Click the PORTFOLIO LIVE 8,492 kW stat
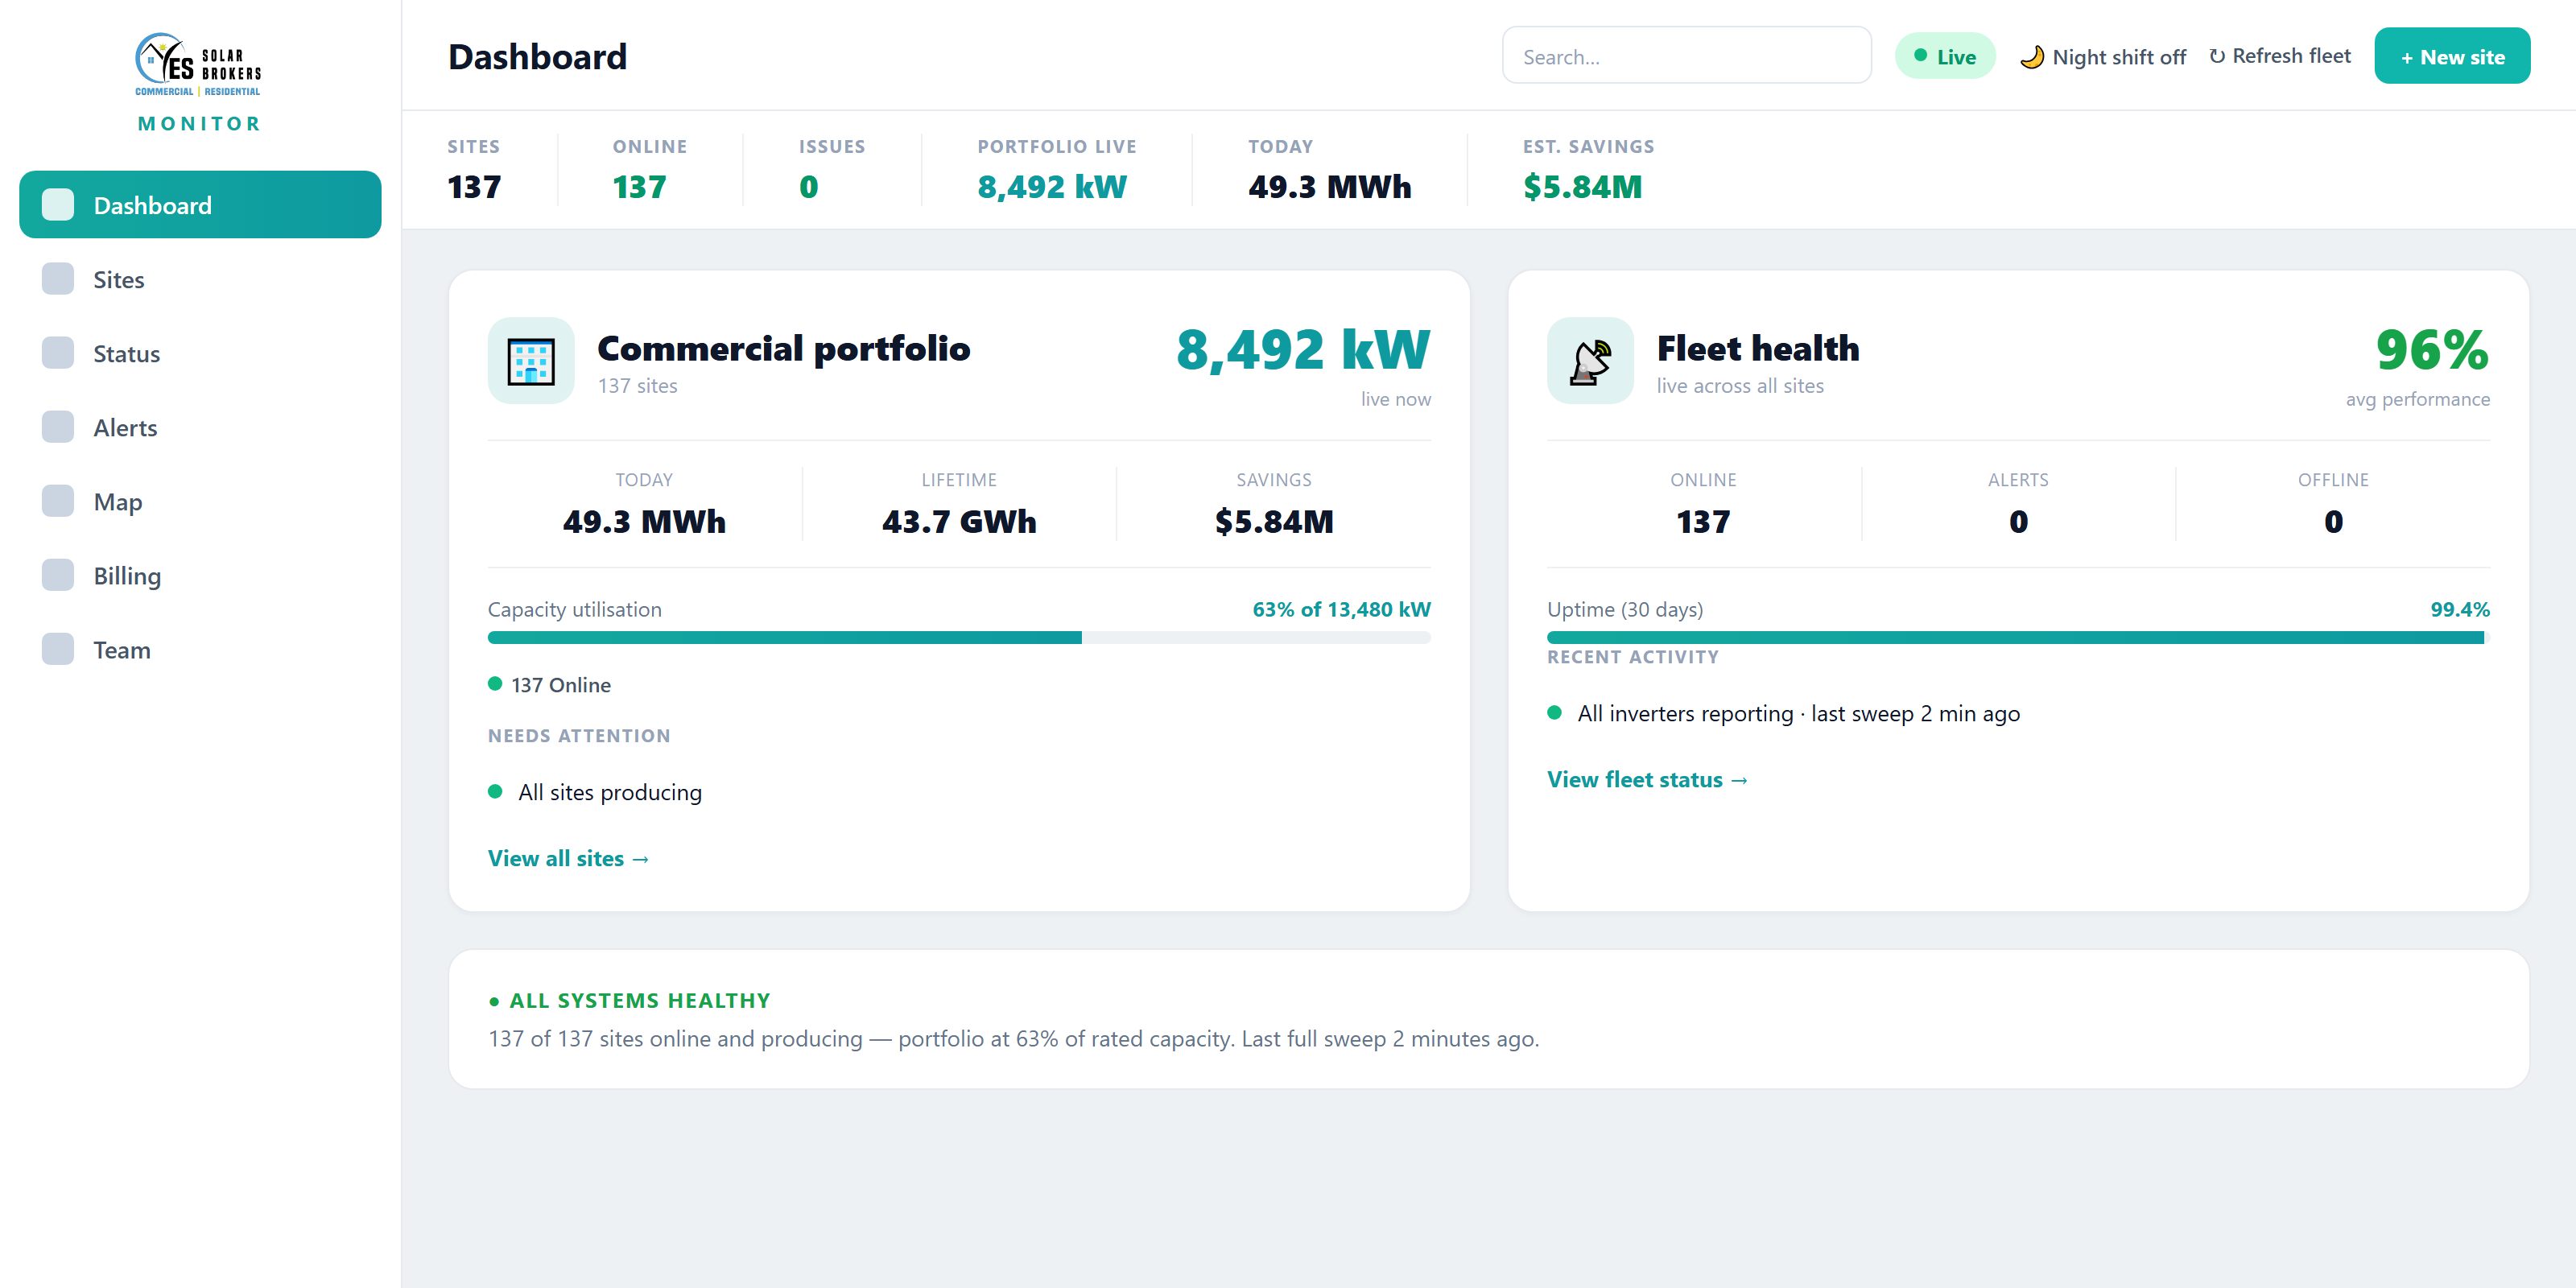The height and width of the screenshot is (1288, 2576). (1057, 171)
